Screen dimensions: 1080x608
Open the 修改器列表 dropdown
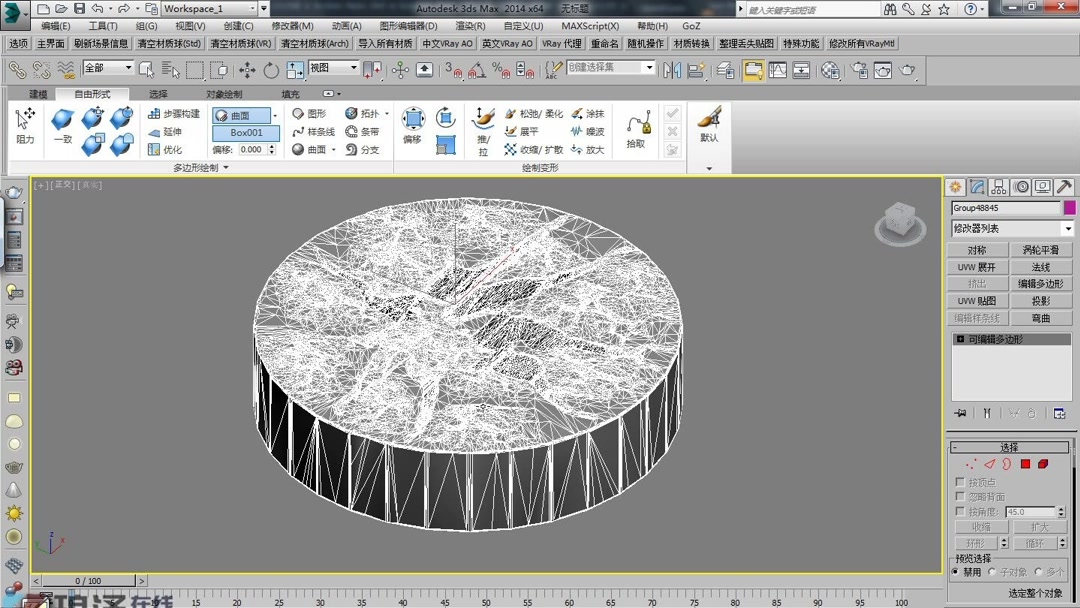(x=1010, y=228)
